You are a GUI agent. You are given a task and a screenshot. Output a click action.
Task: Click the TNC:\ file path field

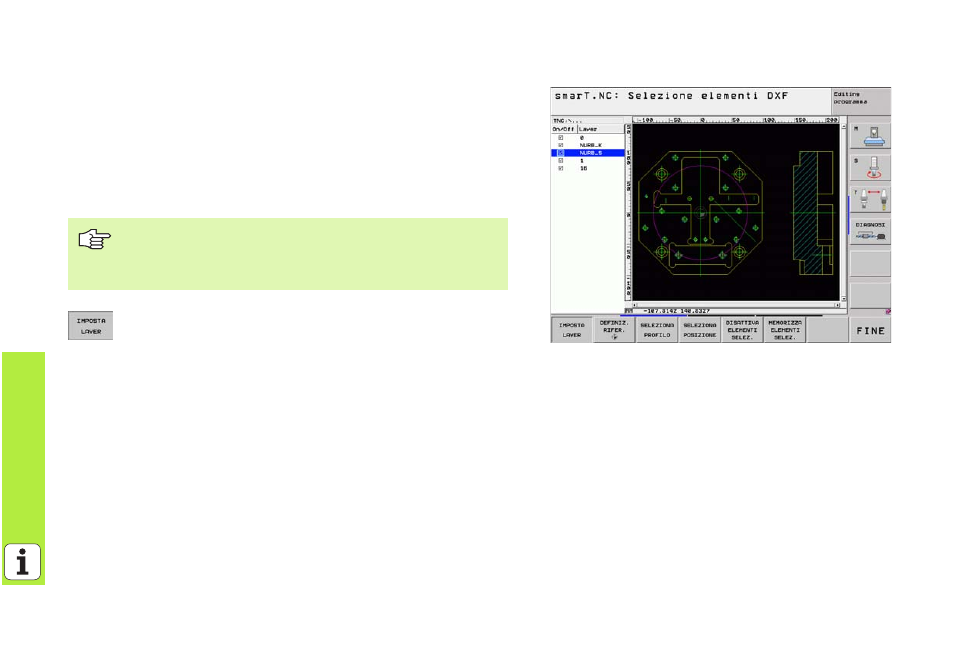click(588, 121)
